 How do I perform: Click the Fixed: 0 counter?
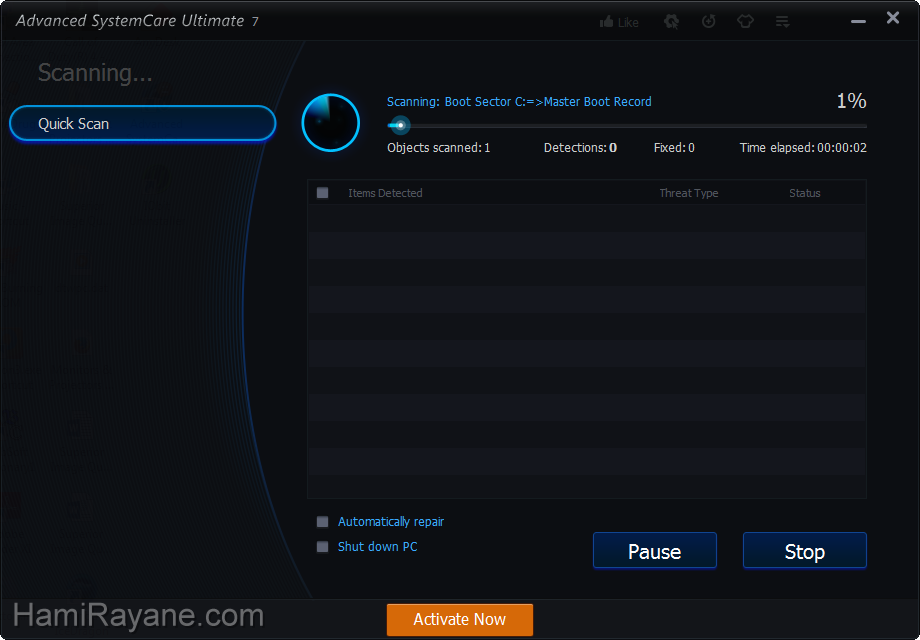tap(674, 148)
